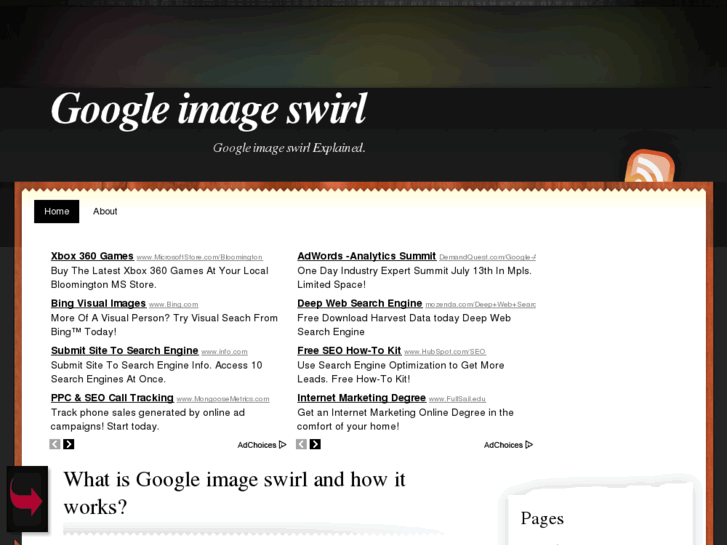This screenshot has height=545, width=727.
Task: Click the www.MongooseMetrics.com URL
Action: coord(223,399)
